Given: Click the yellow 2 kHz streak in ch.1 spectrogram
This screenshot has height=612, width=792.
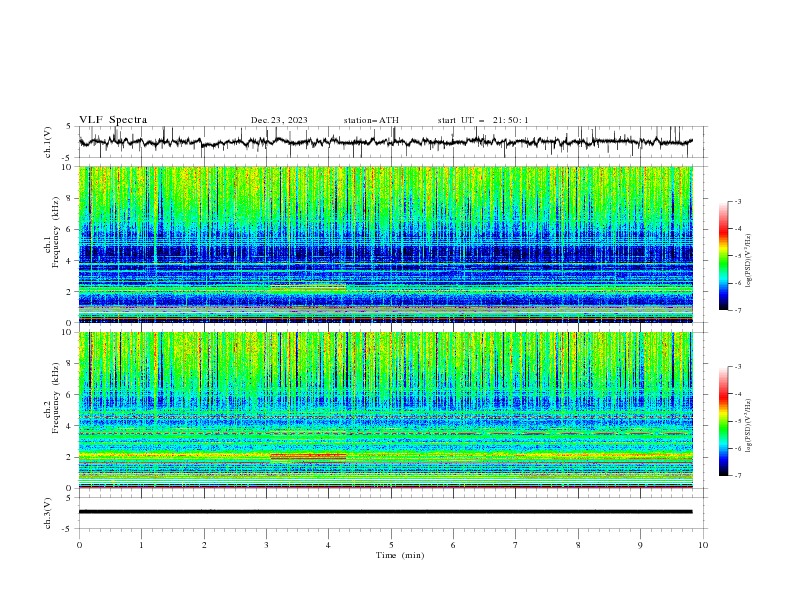Looking at the screenshot, I should tap(308, 288).
